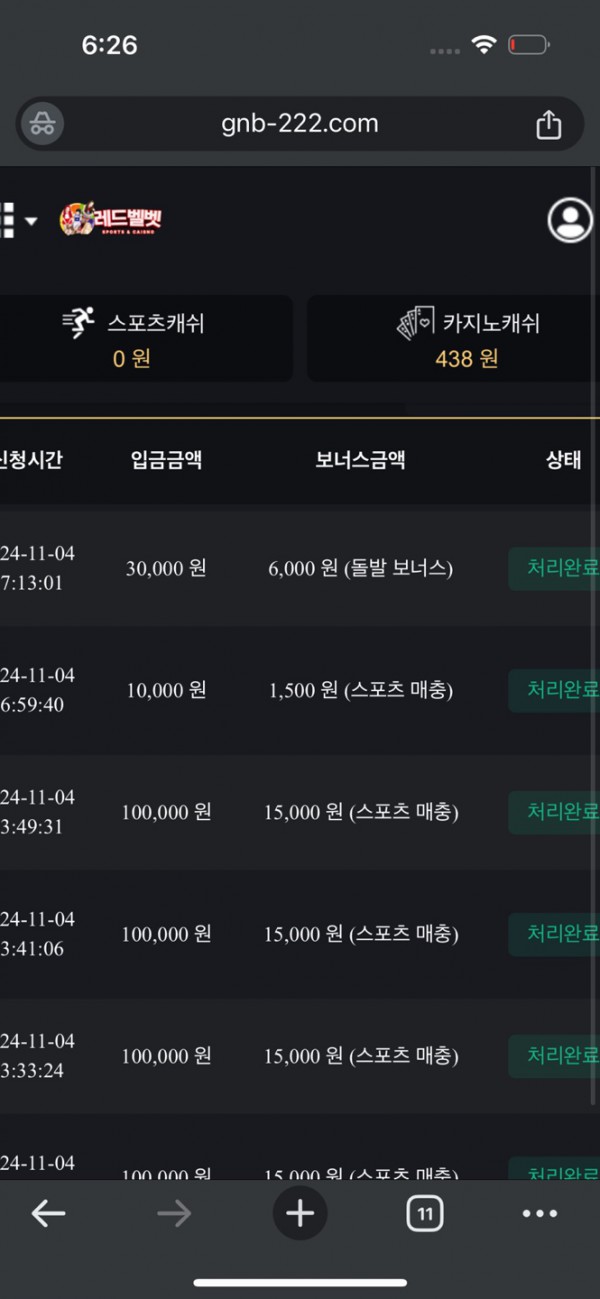Tap the incognito icon in address bar
Screen dimensions: 600x1299
click(x=45, y=124)
